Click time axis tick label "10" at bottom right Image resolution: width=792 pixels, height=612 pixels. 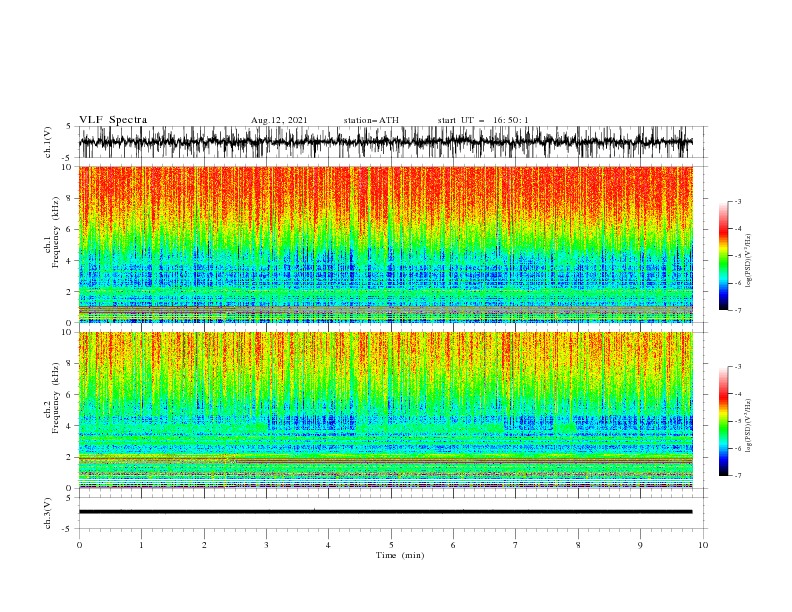(703, 545)
